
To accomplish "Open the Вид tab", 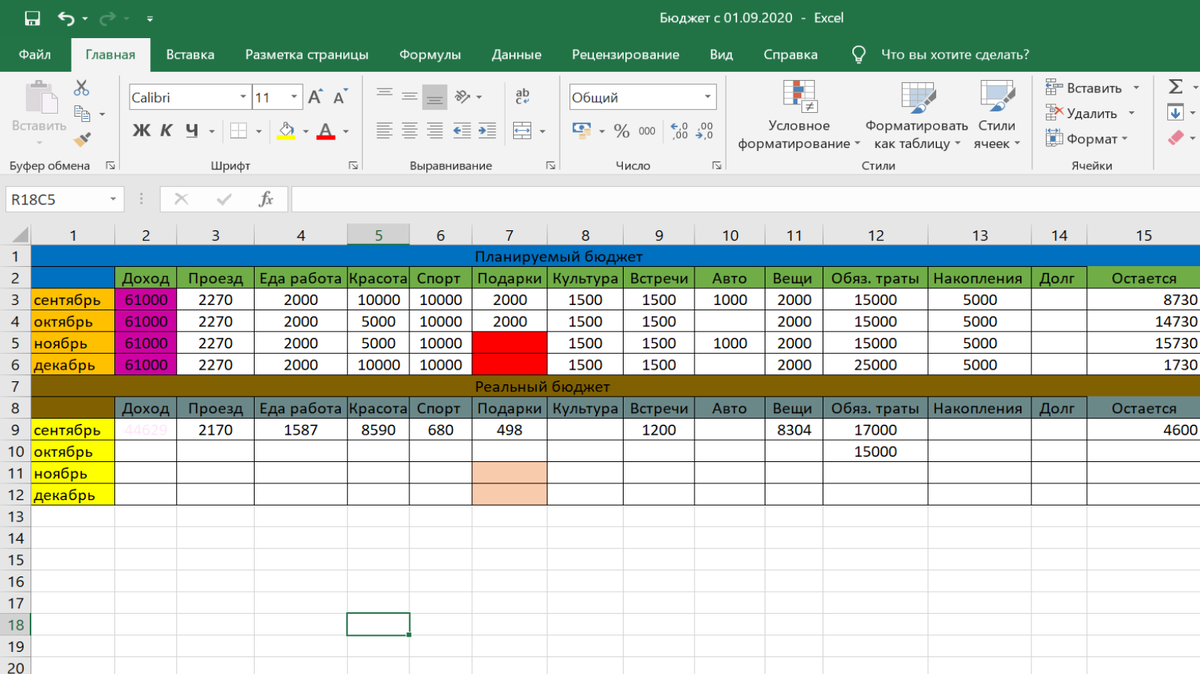I will pyautogui.click(x=721, y=54).
